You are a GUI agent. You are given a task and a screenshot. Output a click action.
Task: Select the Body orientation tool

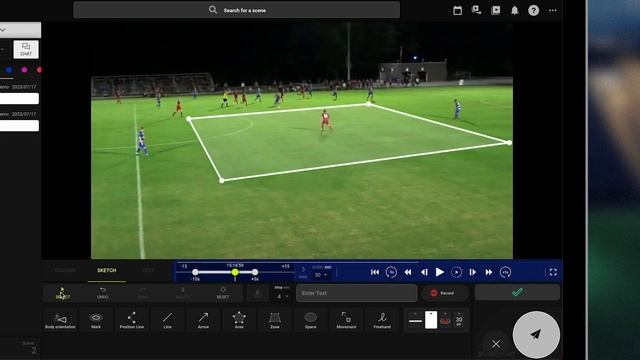click(60, 320)
